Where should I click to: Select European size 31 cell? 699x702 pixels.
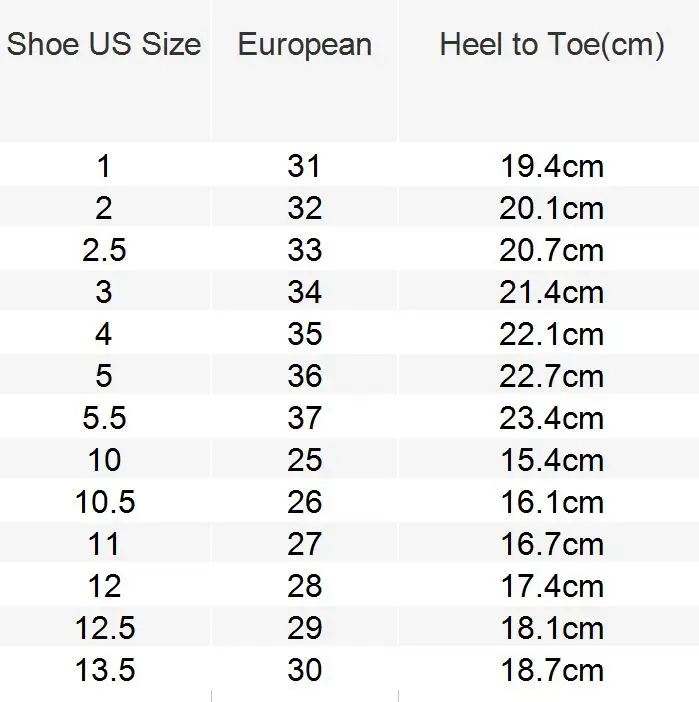coord(304,166)
